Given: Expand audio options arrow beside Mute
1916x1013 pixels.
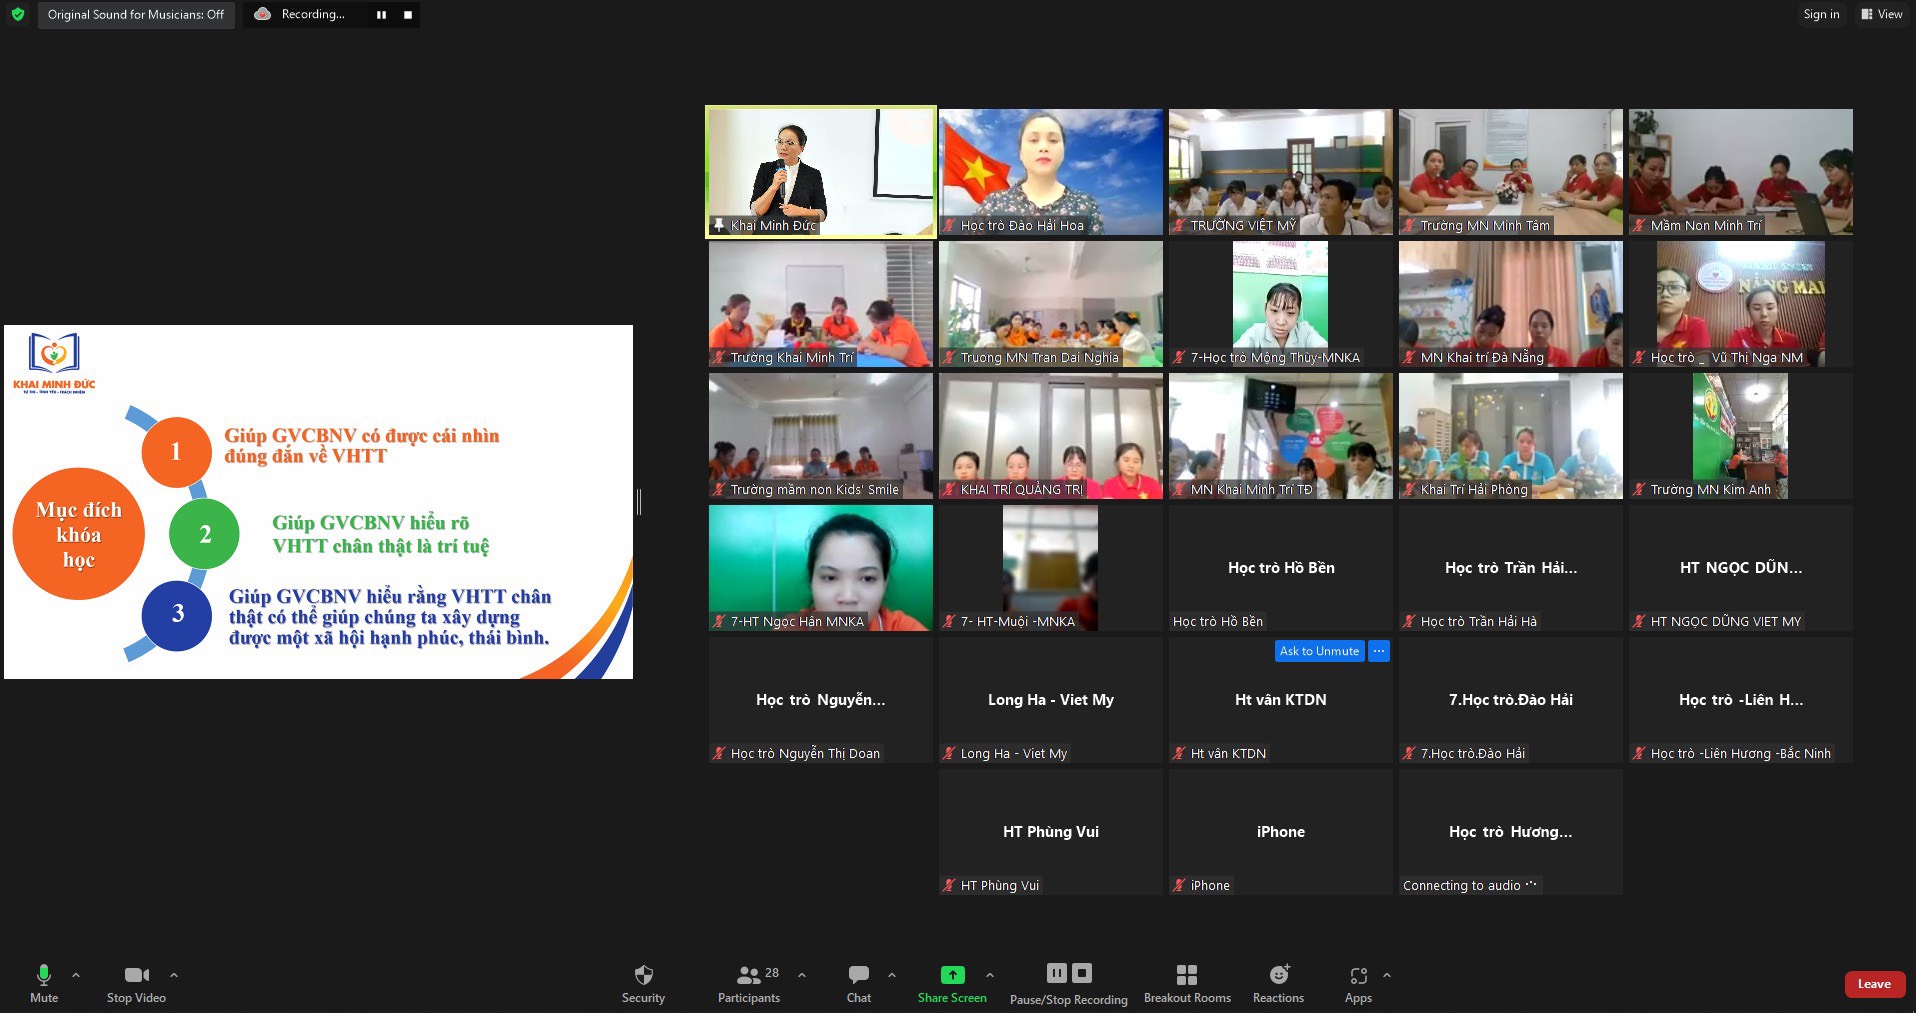Looking at the screenshot, I should 76,974.
